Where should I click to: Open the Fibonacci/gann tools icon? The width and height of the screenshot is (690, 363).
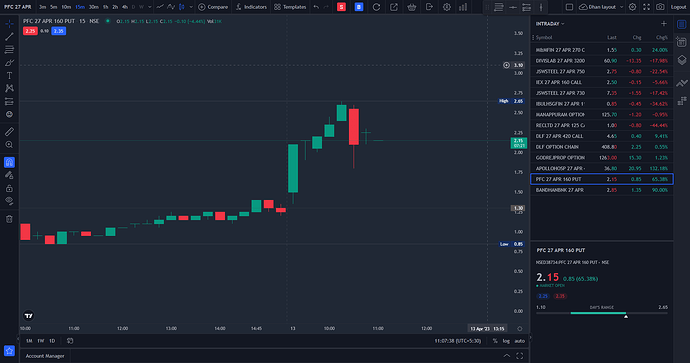tap(9, 50)
